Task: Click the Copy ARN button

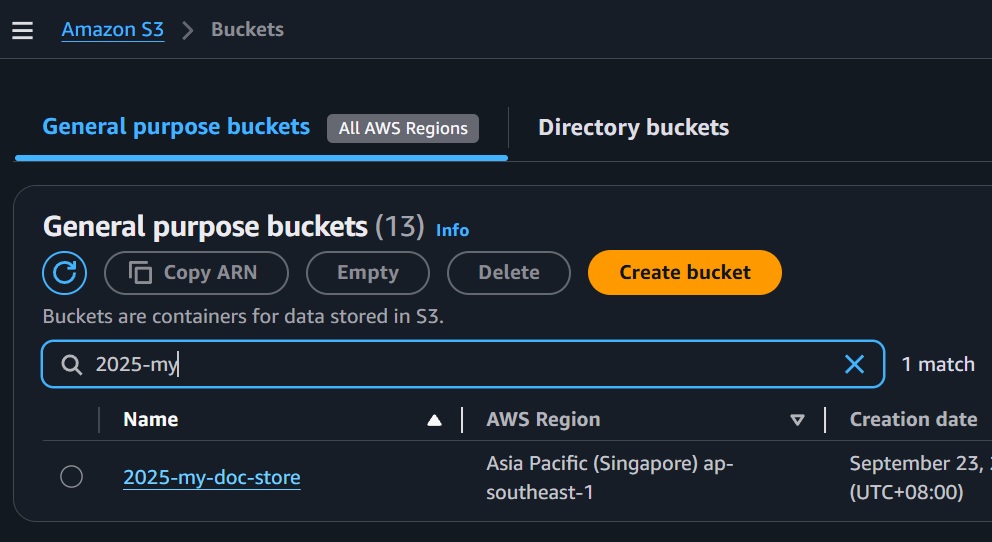Action: tap(196, 273)
